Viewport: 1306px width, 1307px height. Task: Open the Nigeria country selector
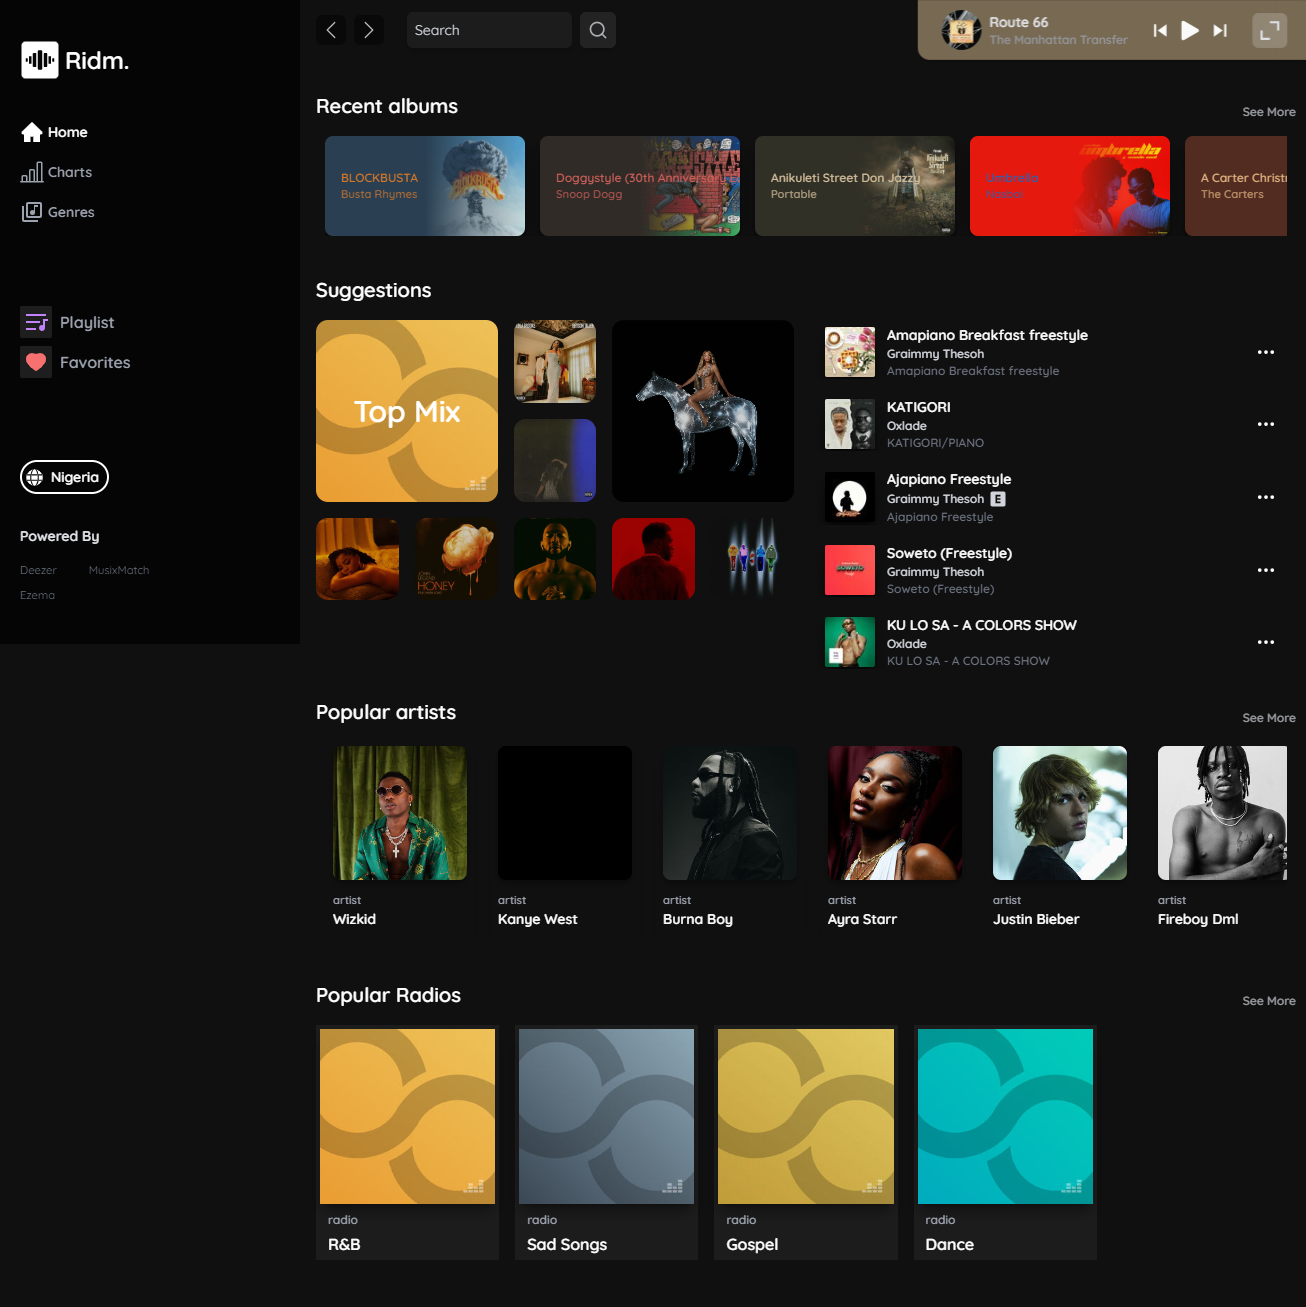tap(64, 477)
